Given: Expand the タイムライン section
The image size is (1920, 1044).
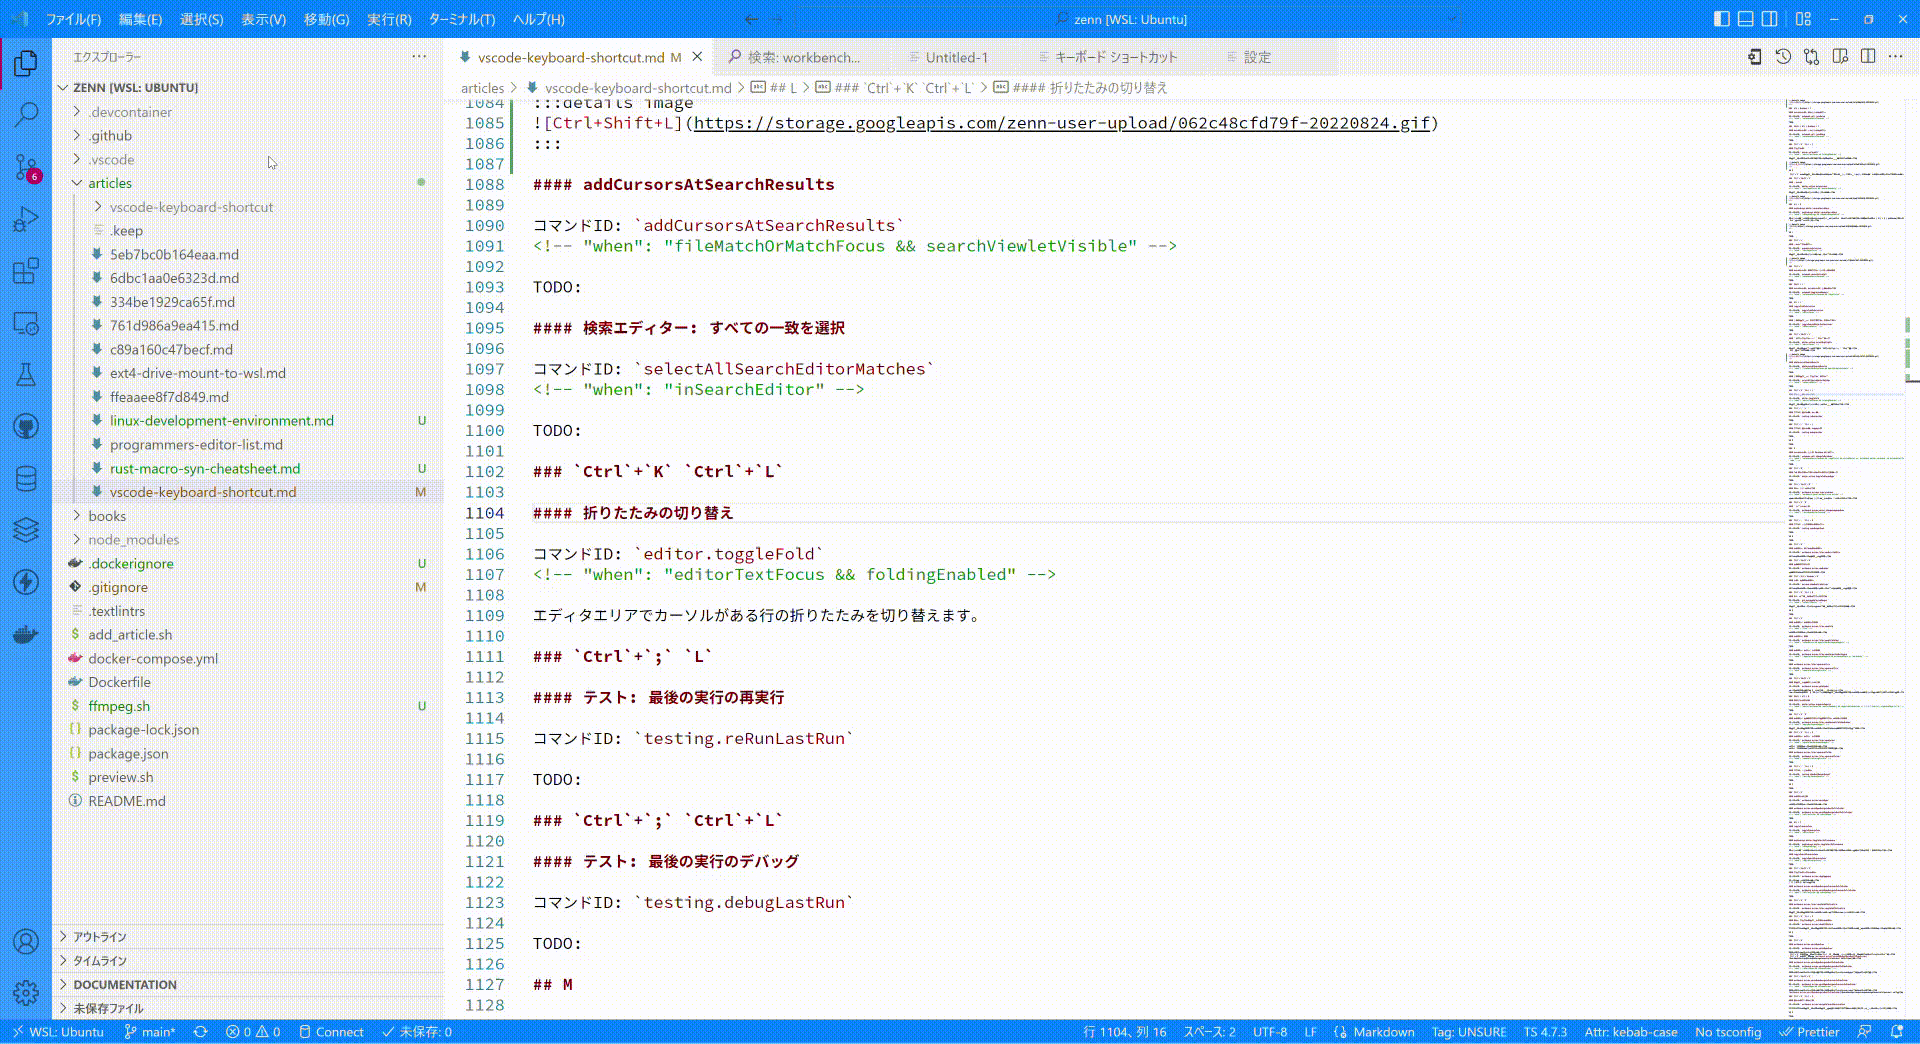Looking at the screenshot, I should pos(99,961).
